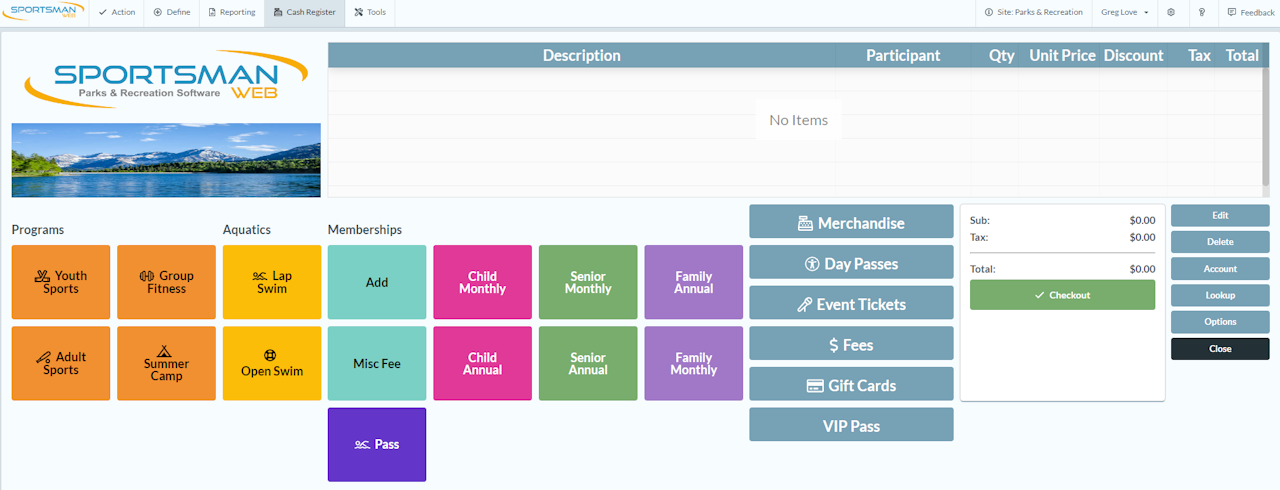The width and height of the screenshot is (1280, 490).
Task: Click the Sportsman Web logo in top bar
Action: 44,12
